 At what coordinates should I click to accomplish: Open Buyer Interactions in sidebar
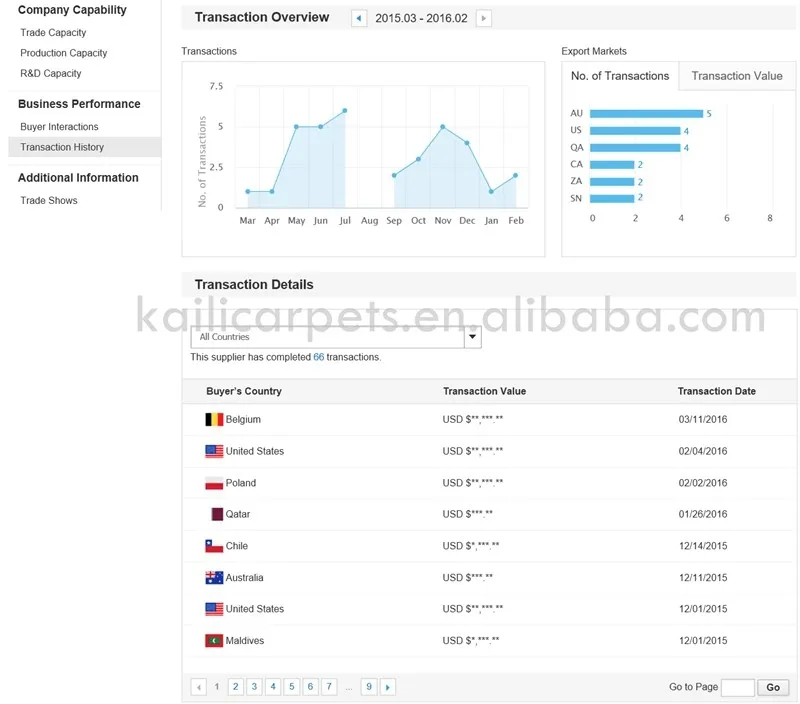pyautogui.click(x=59, y=127)
